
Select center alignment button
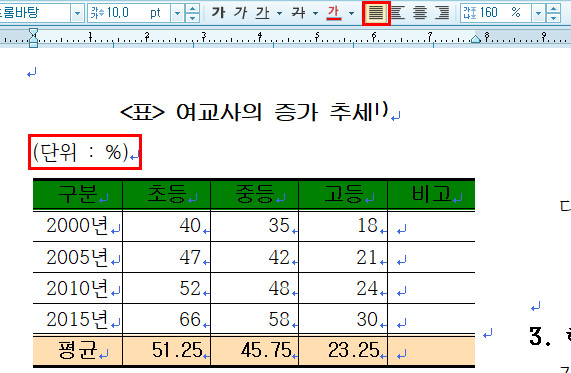420,13
